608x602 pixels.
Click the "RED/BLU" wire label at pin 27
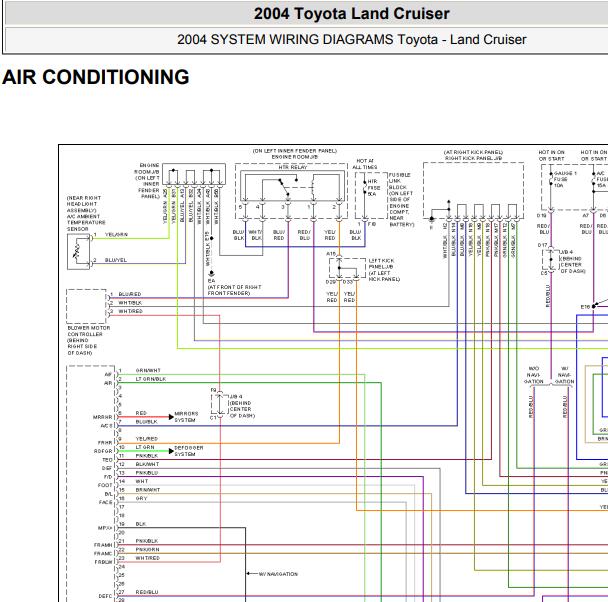[147, 592]
